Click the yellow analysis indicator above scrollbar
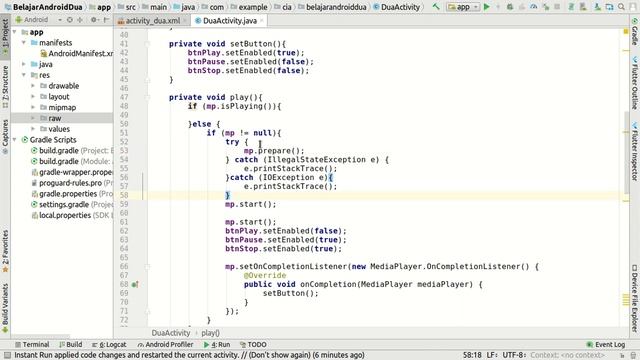Image resolution: width=640 pixels, height=360 pixels. [x=626, y=31]
